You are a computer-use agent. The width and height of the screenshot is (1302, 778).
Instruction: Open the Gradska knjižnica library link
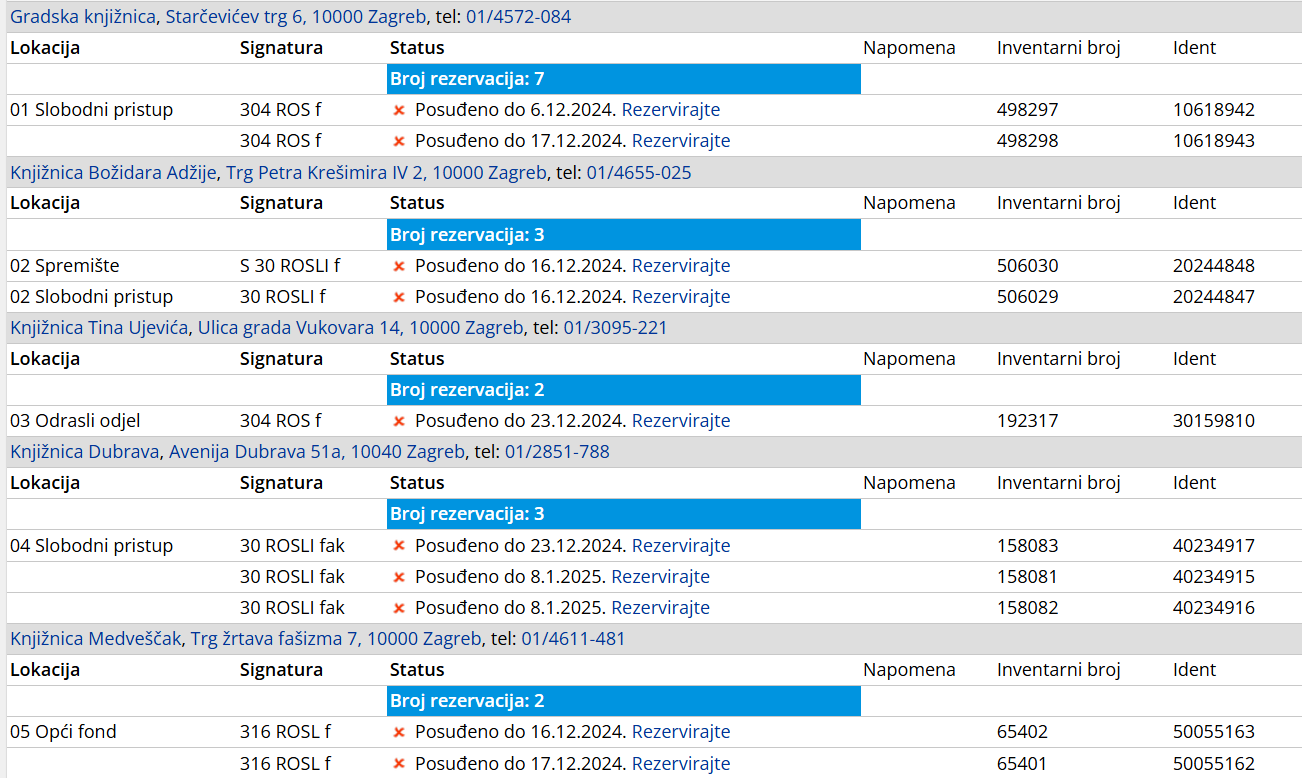click(x=83, y=17)
